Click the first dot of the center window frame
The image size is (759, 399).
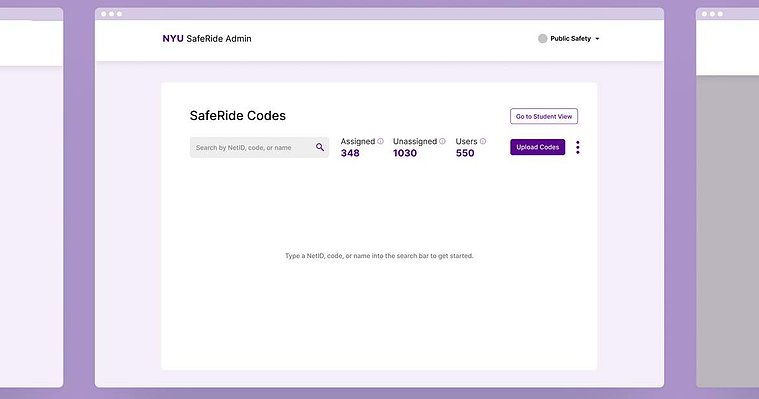pyautogui.click(x=104, y=14)
